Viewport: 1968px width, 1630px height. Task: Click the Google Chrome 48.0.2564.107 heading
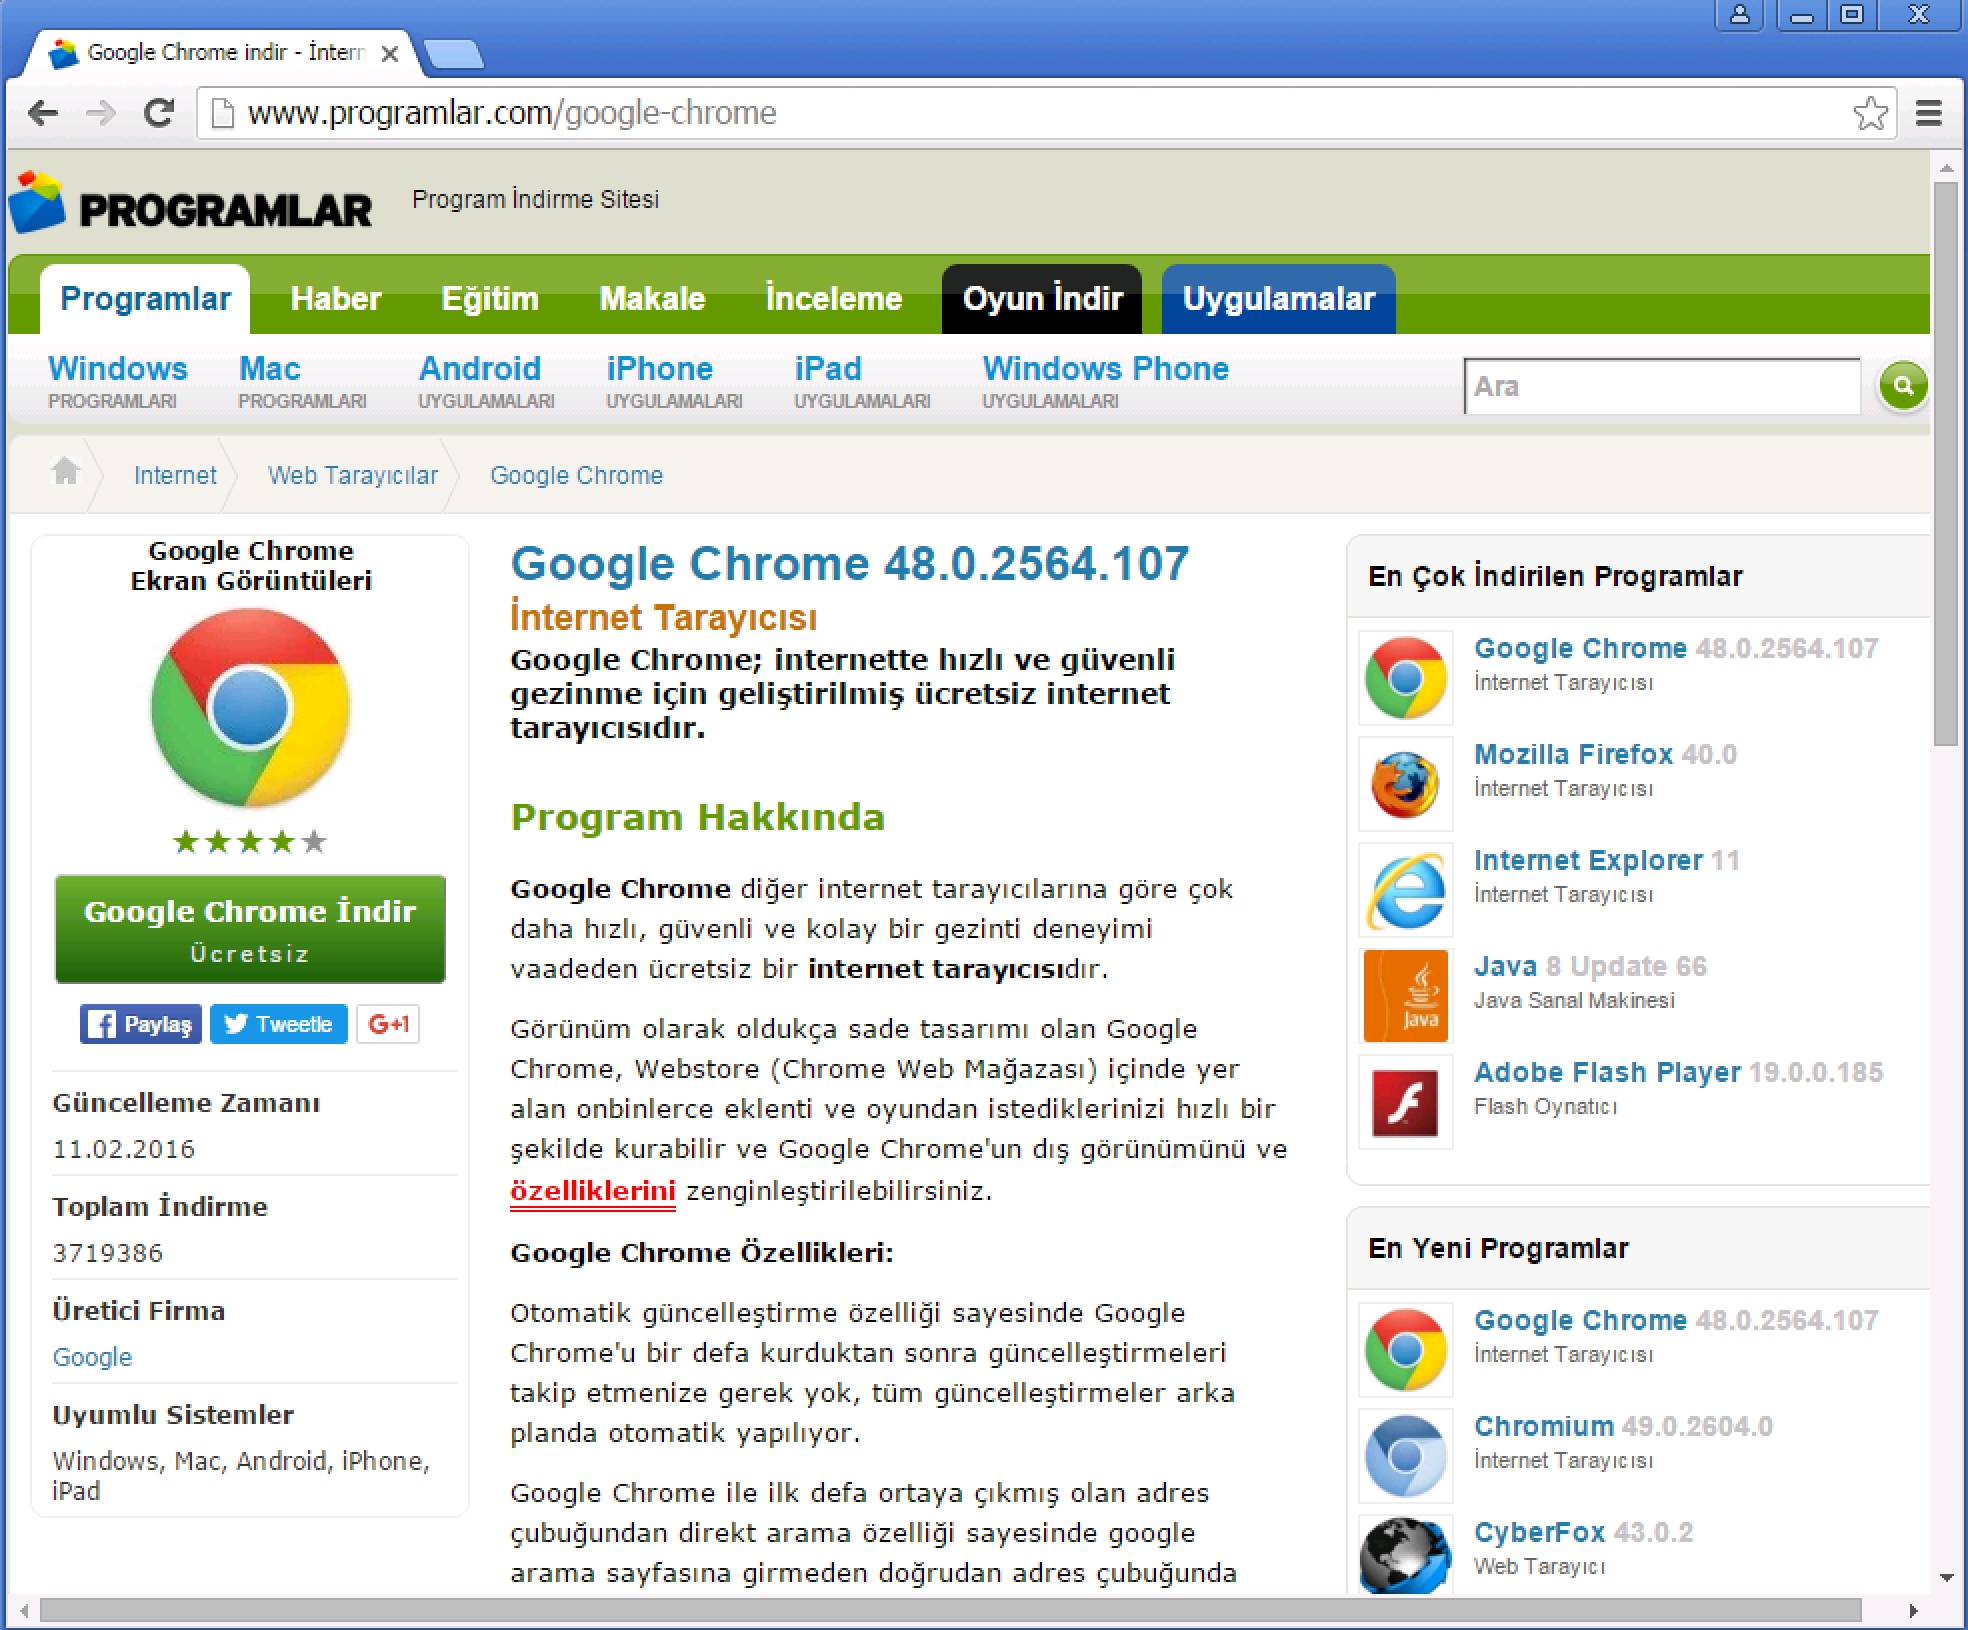point(850,563)
